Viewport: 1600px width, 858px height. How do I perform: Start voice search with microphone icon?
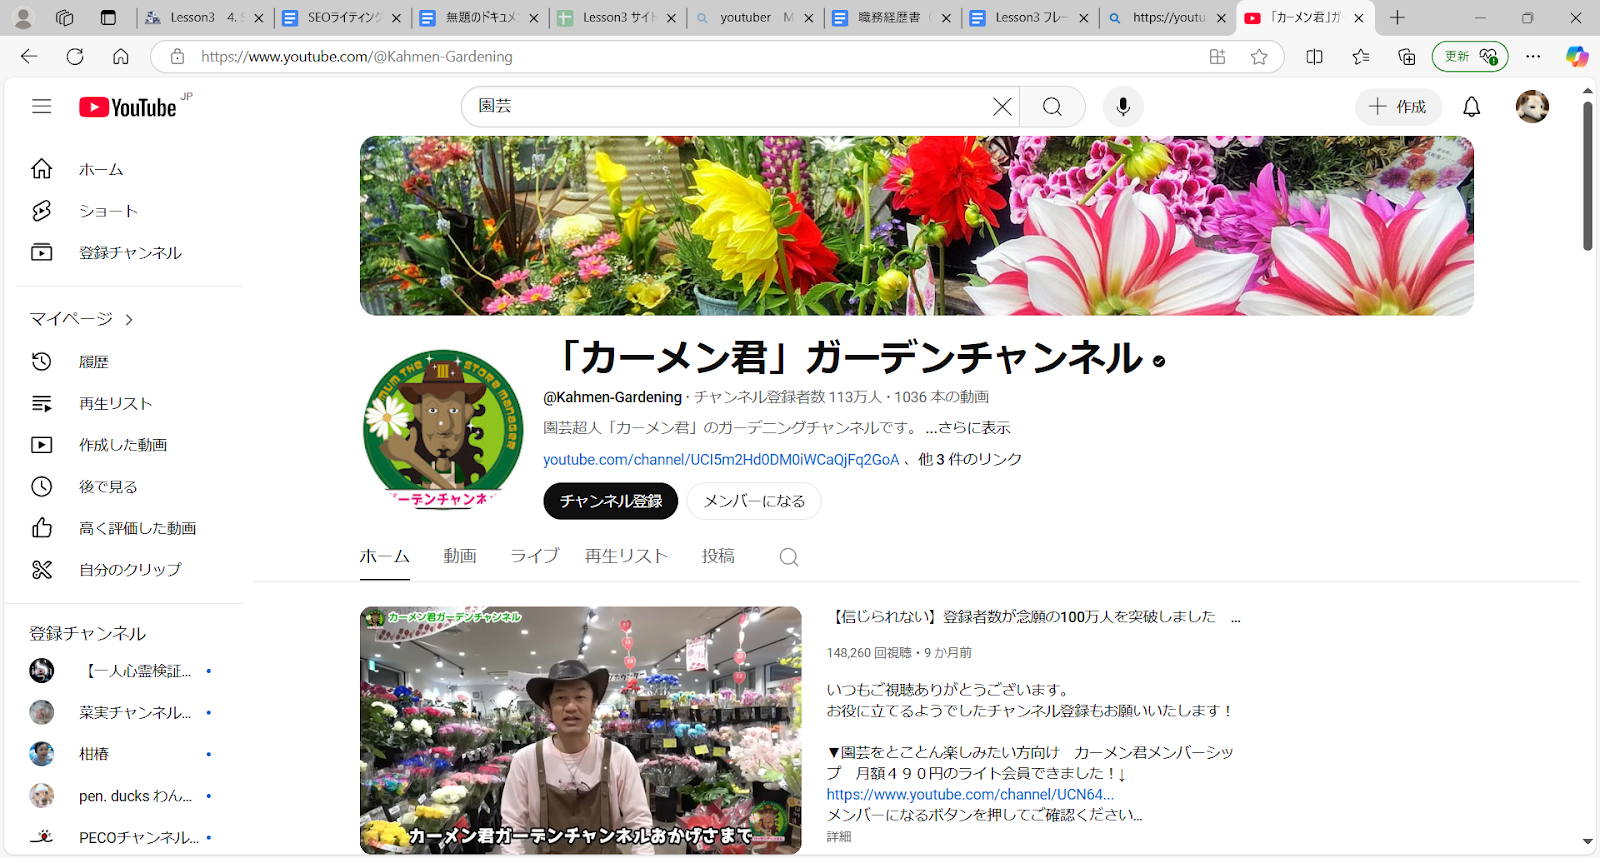pos(1123,106)
